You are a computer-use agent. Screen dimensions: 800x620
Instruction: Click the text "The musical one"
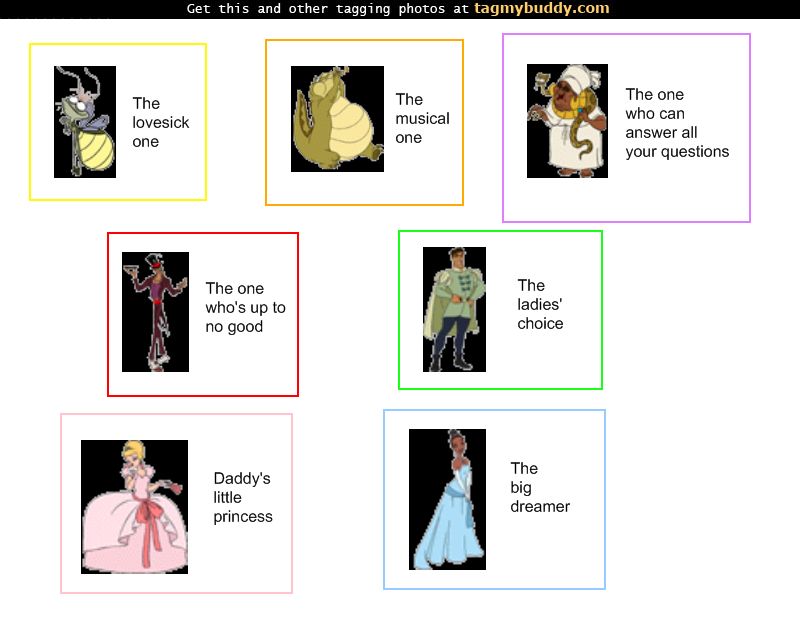coord(422,118)
